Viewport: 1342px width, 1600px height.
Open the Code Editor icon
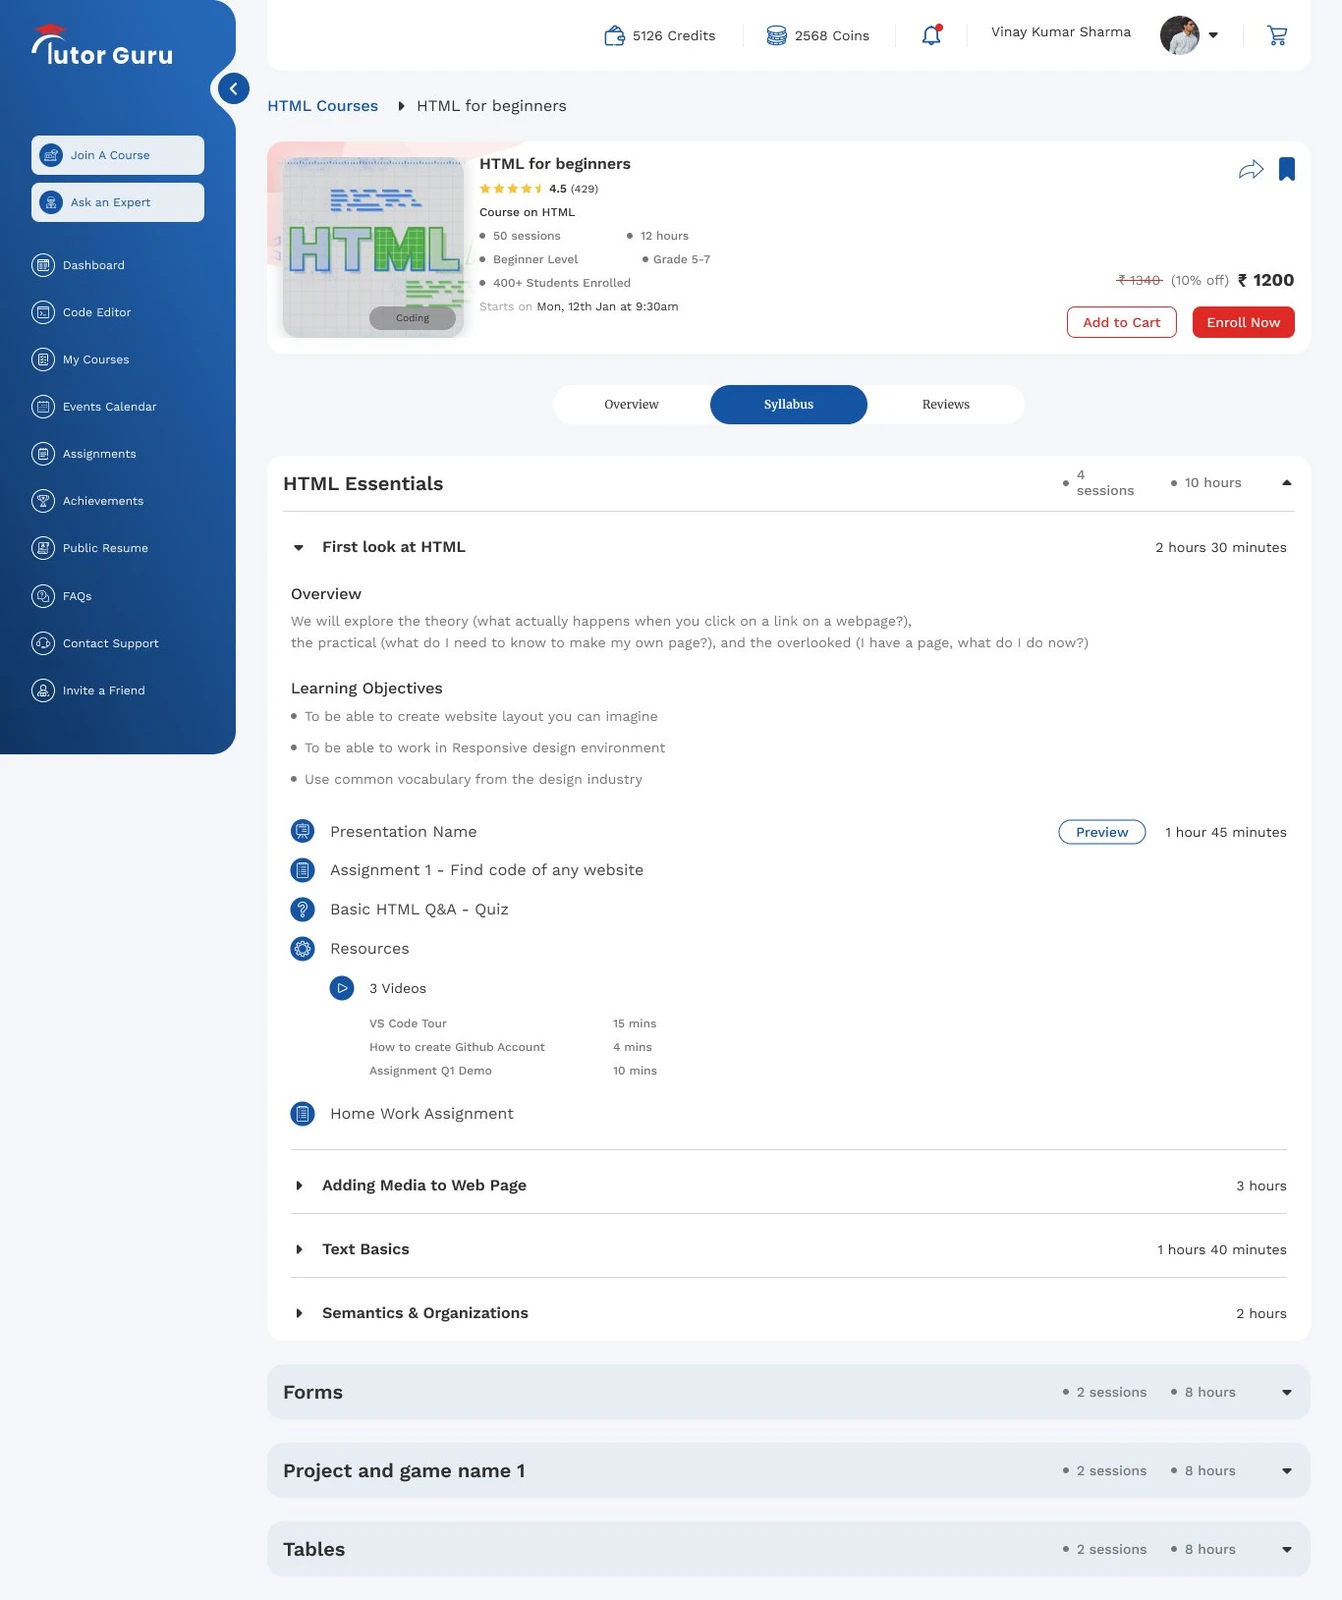pyautogui.click(x=43, y=312)
